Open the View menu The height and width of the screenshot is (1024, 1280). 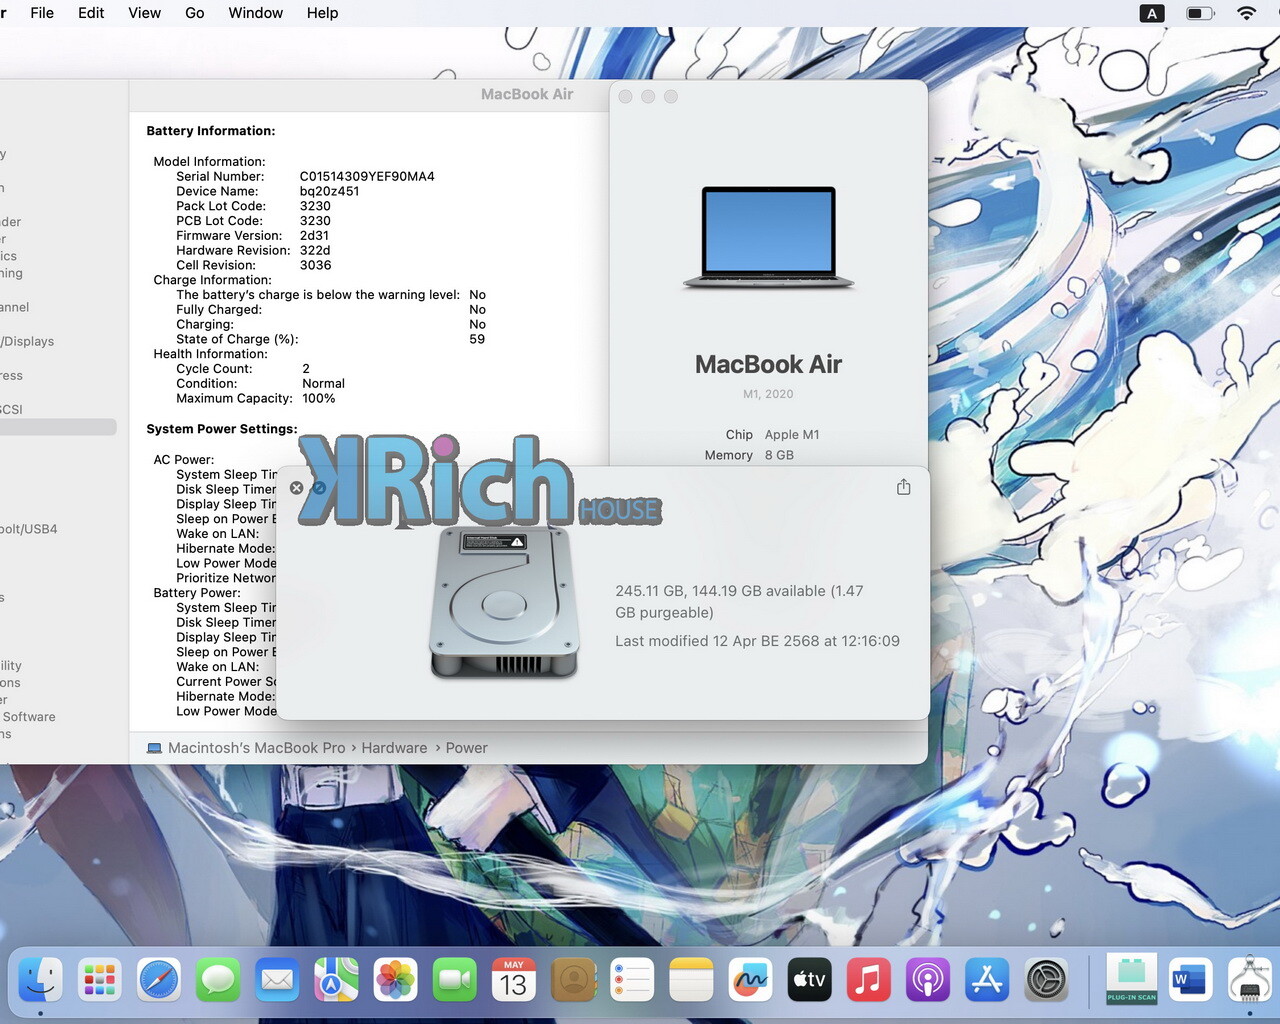(145, 13)
